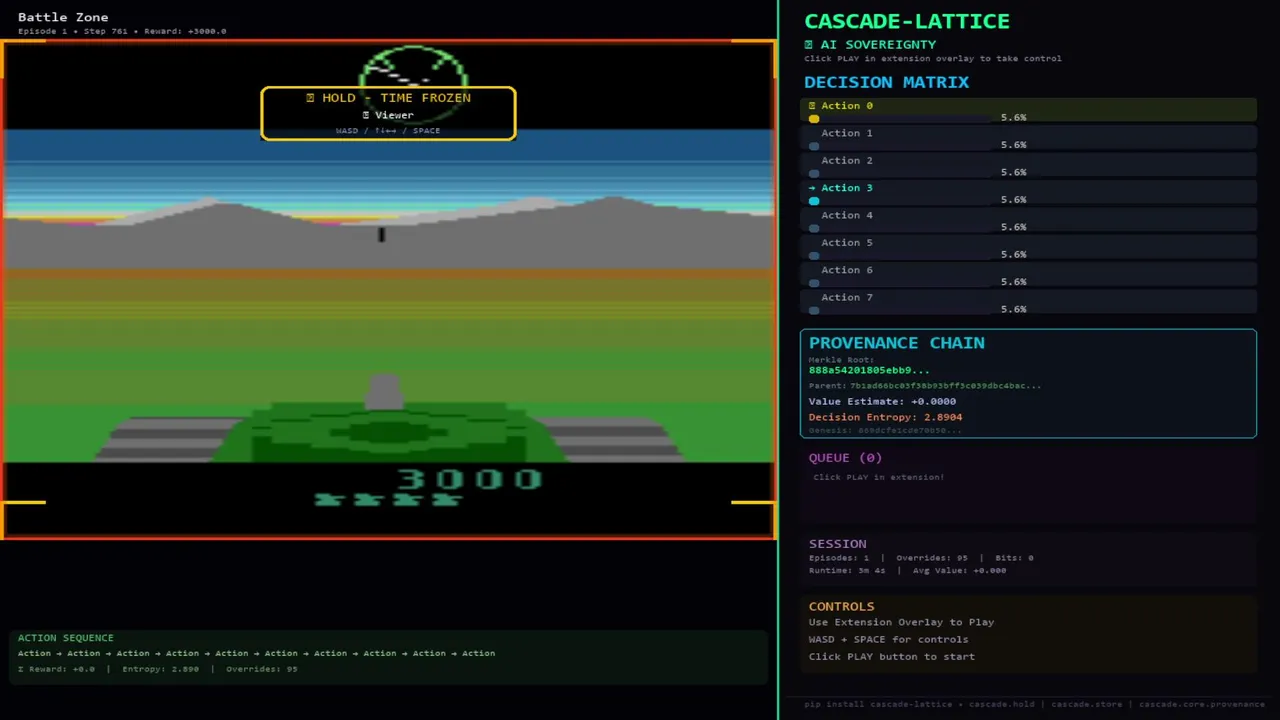
Task: Choose the highlighted Action 3 row
Action: [1028, 193]
